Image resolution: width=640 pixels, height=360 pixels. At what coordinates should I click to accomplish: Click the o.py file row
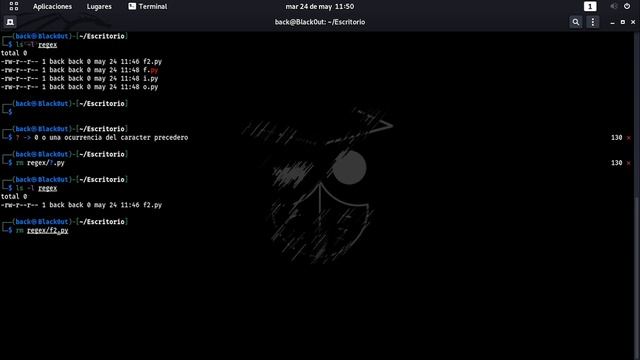(x=79, y=87)
